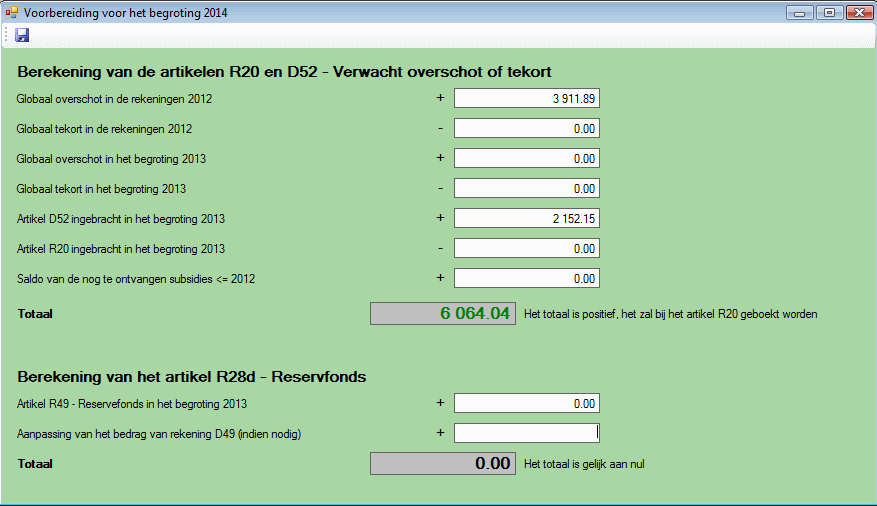Click the save floppy disk icon

22,35
